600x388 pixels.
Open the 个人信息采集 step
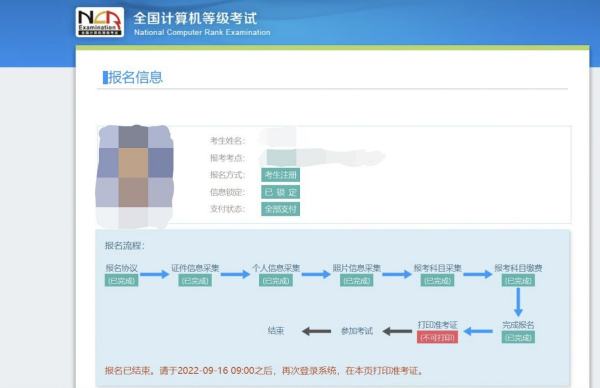click(x=276, y=268)
